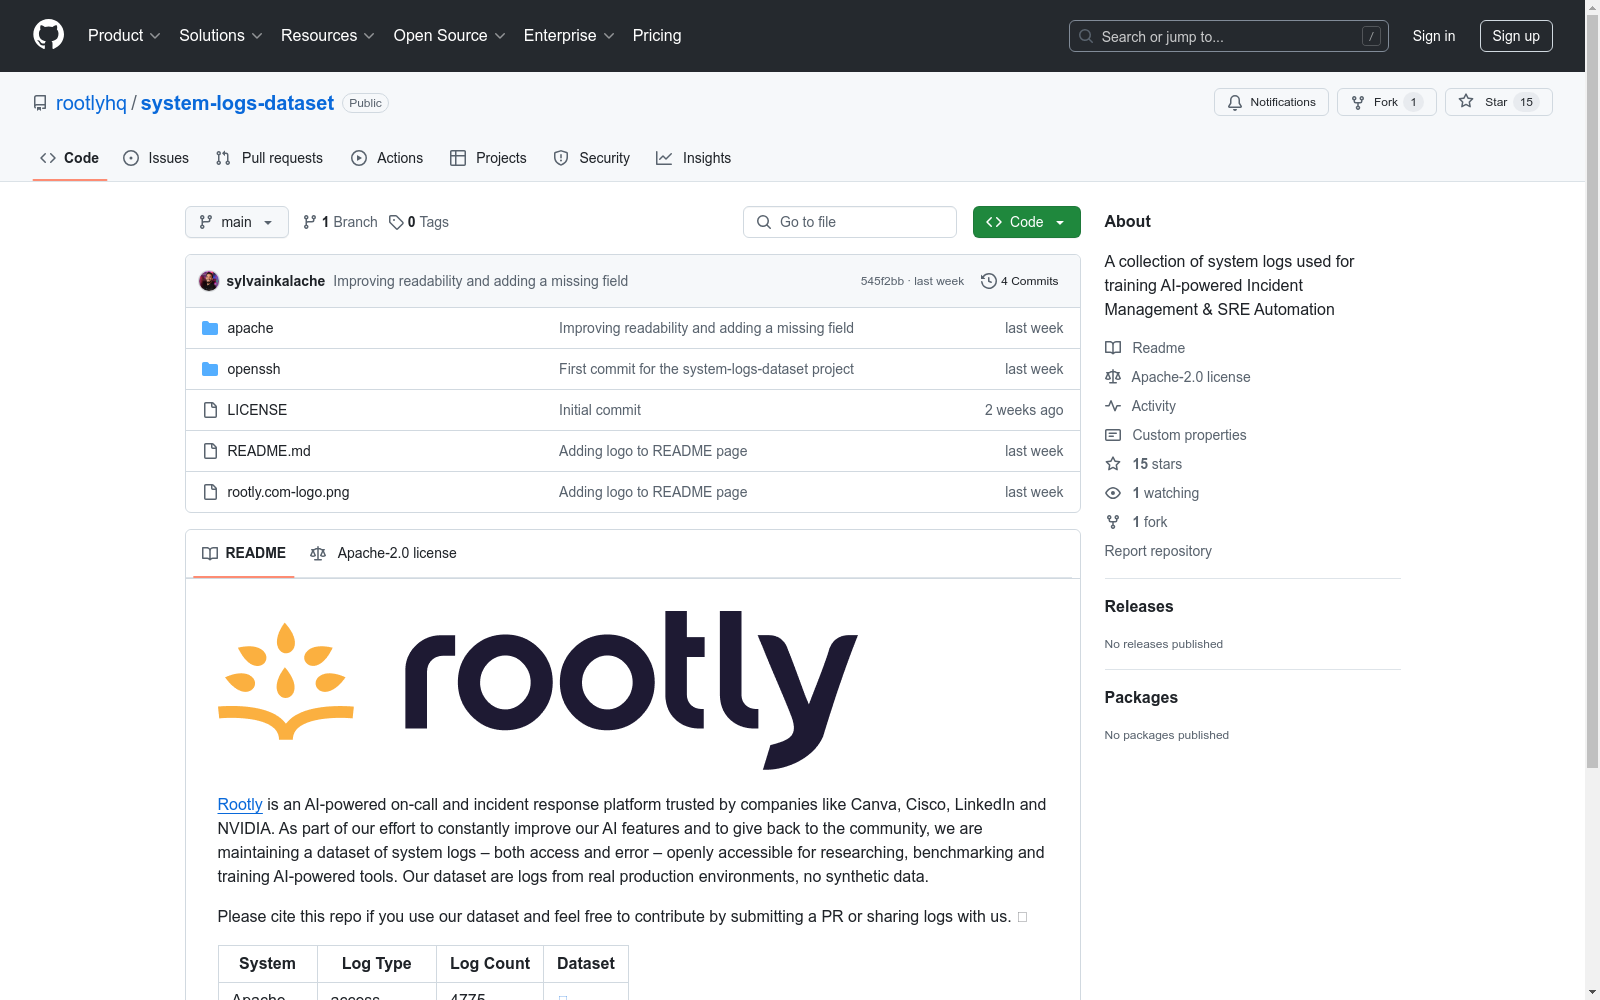The width and height of the screenshot is (1600, 1000).
Task: Click the branch icon beside 1 Branch
Action: coord(310,222)
